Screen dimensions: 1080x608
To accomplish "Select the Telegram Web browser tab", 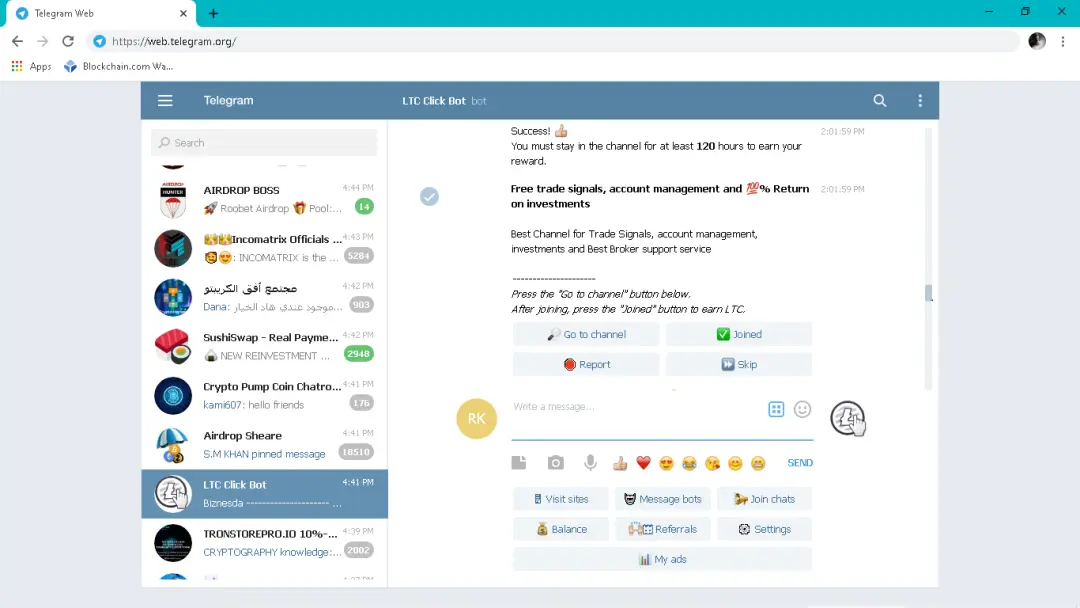I will (101, 13).
